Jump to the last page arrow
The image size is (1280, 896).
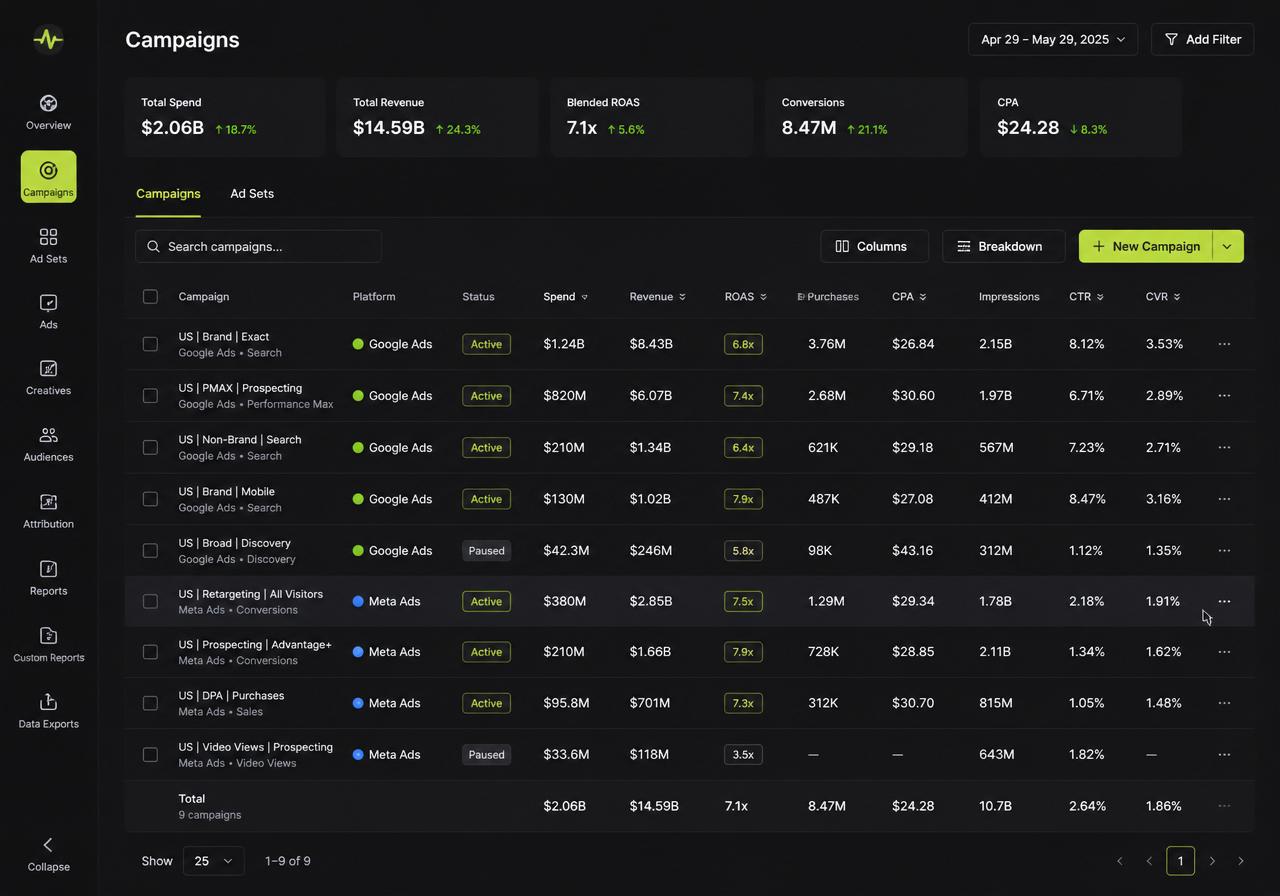click(x=1241, y=861)
